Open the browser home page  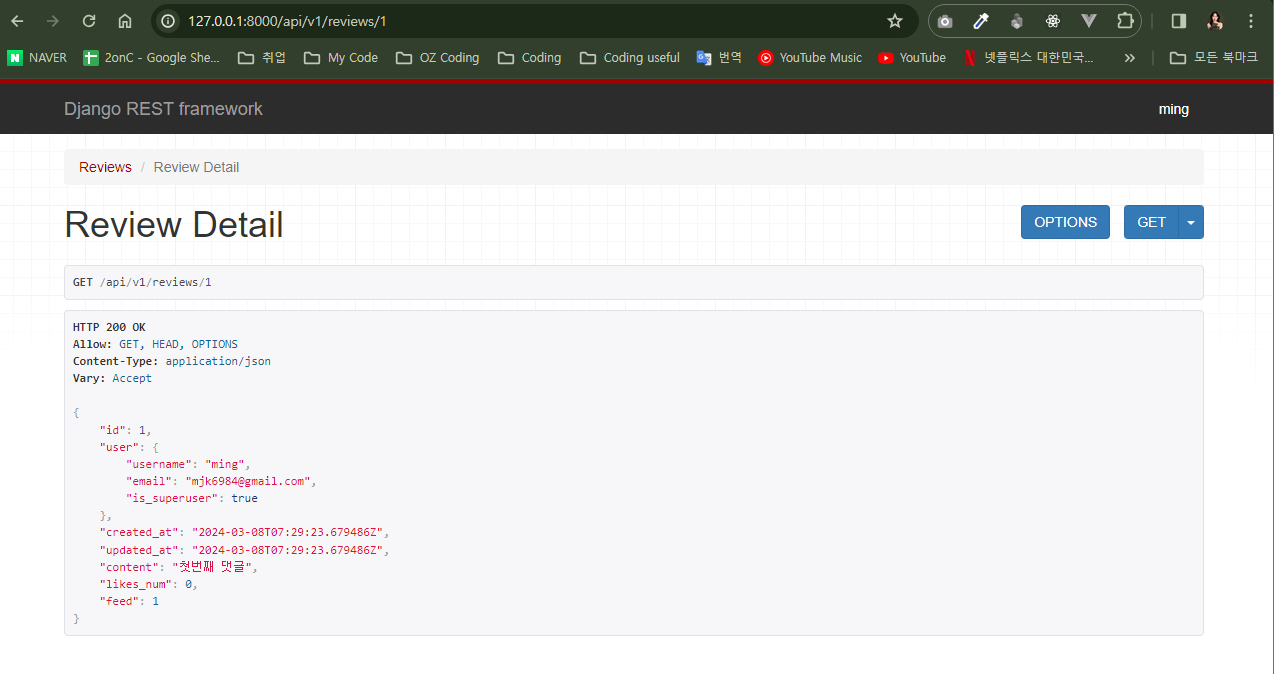(125, 21)
